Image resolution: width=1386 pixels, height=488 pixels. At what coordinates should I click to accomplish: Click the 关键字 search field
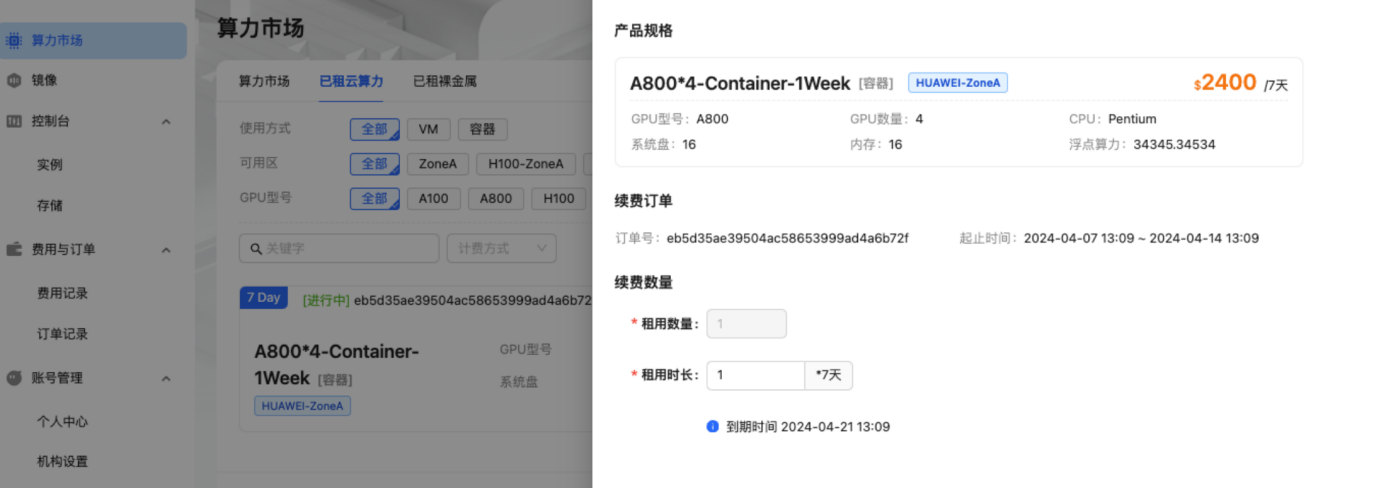(x=345, y=248)
